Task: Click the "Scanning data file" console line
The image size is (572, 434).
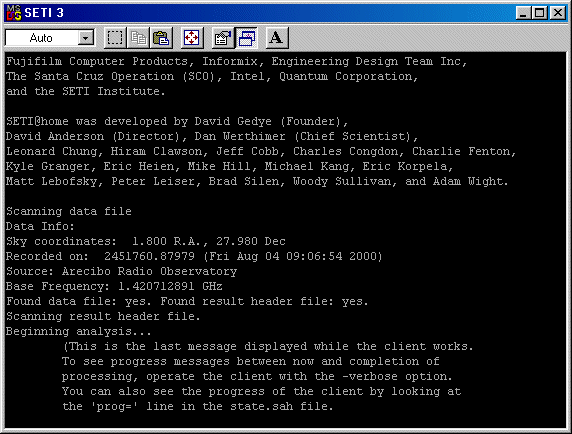Action: [x=69, y=211]
